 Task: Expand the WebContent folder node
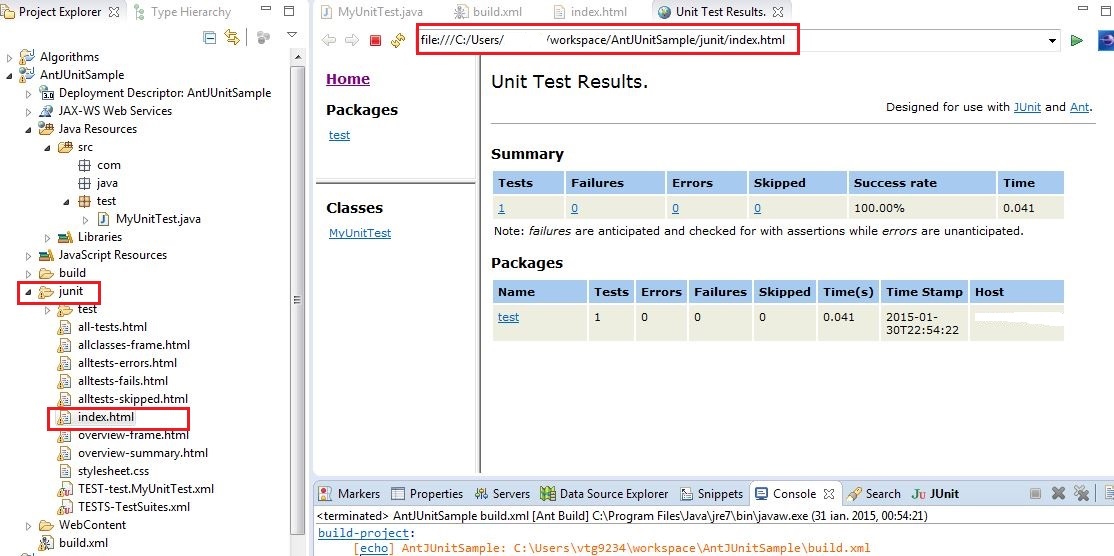(27, 525)
